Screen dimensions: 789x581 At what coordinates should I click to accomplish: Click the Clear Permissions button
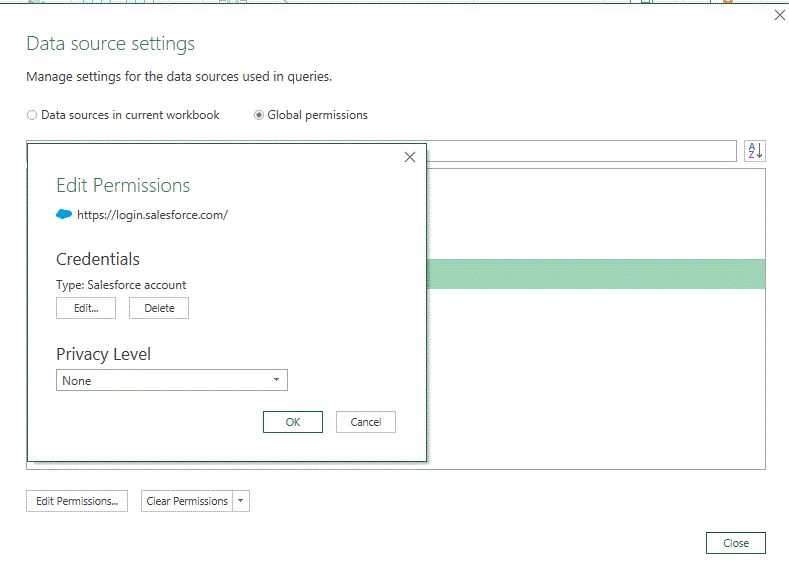pos(187,501)
